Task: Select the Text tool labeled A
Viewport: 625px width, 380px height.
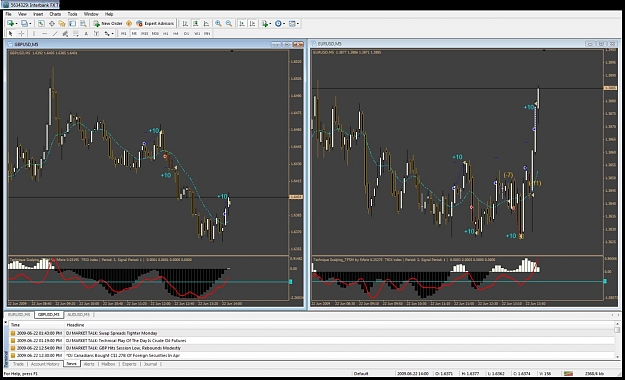Action: [86, 34]
